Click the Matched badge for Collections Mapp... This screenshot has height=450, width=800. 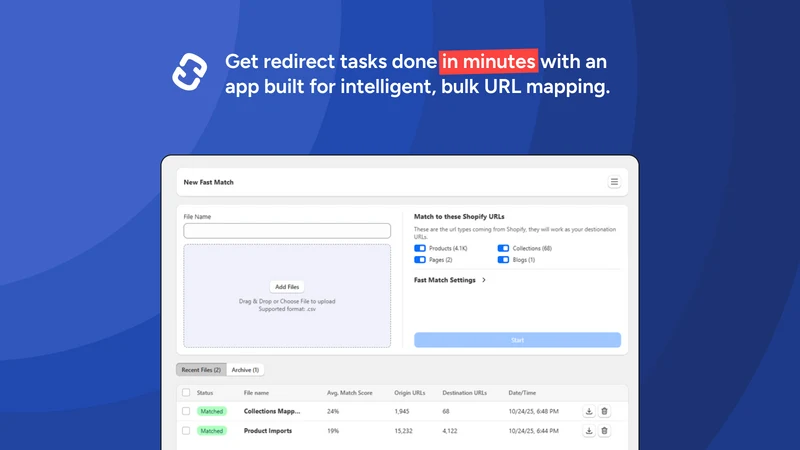[x=211, y=411]
